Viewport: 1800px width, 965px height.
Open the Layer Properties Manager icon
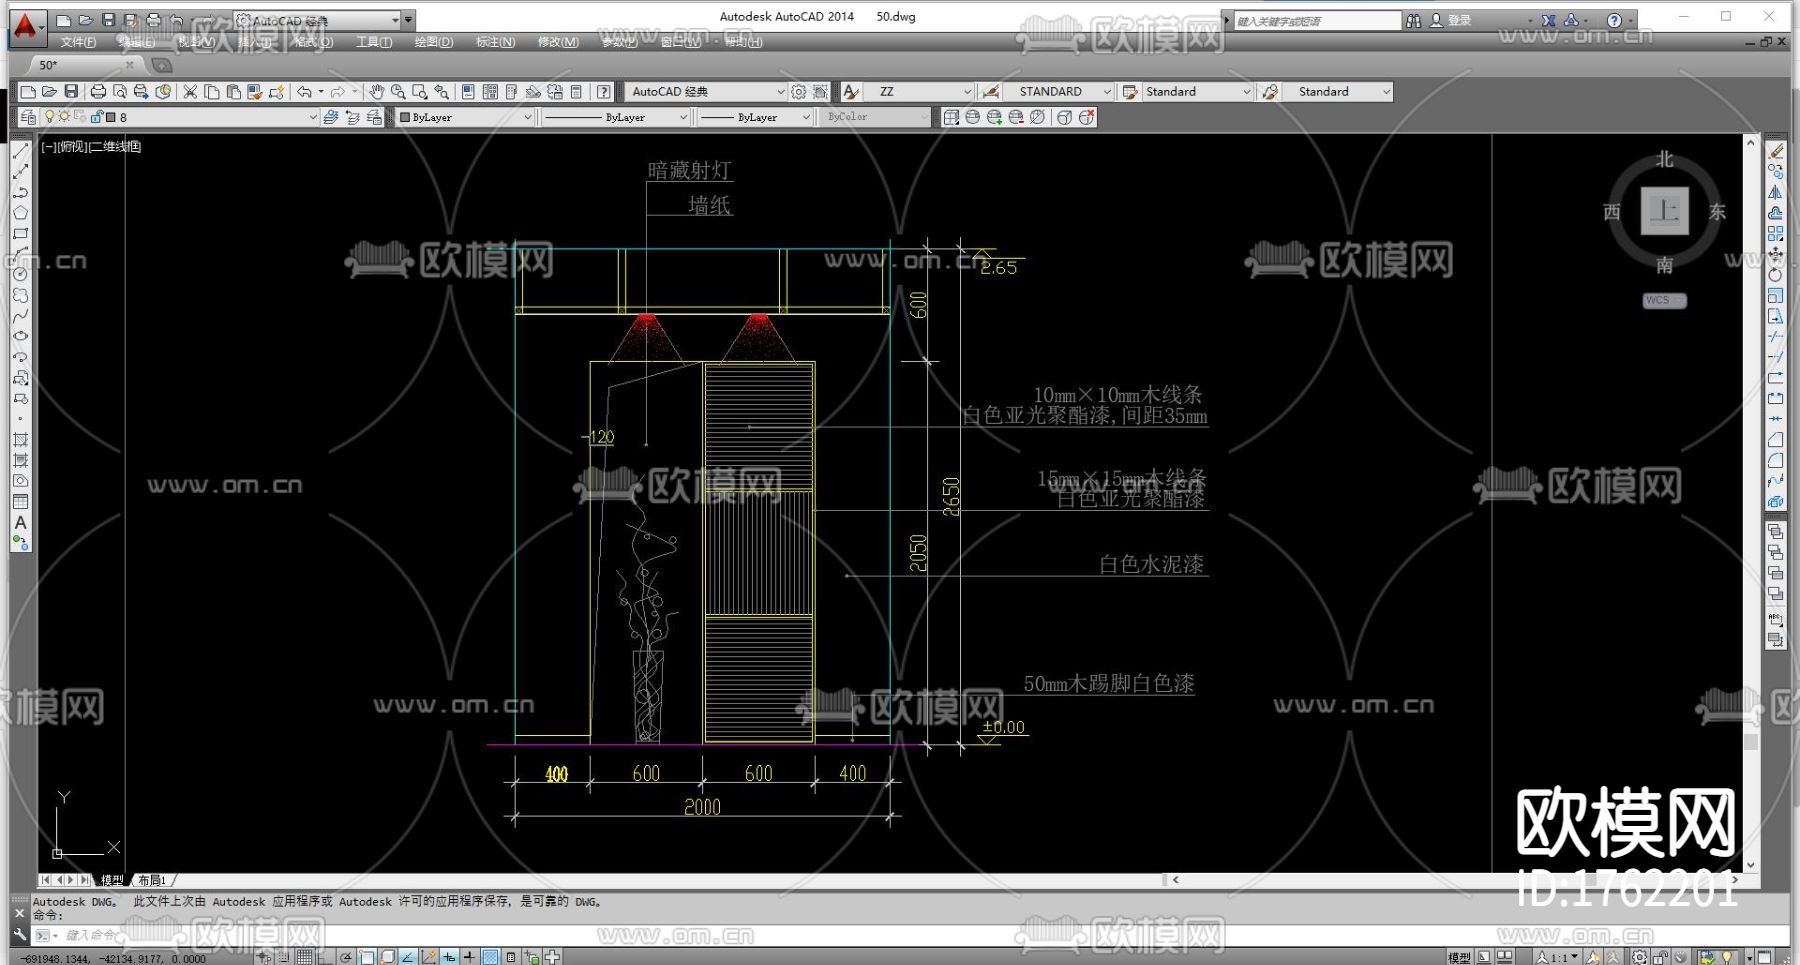point(28,117)
